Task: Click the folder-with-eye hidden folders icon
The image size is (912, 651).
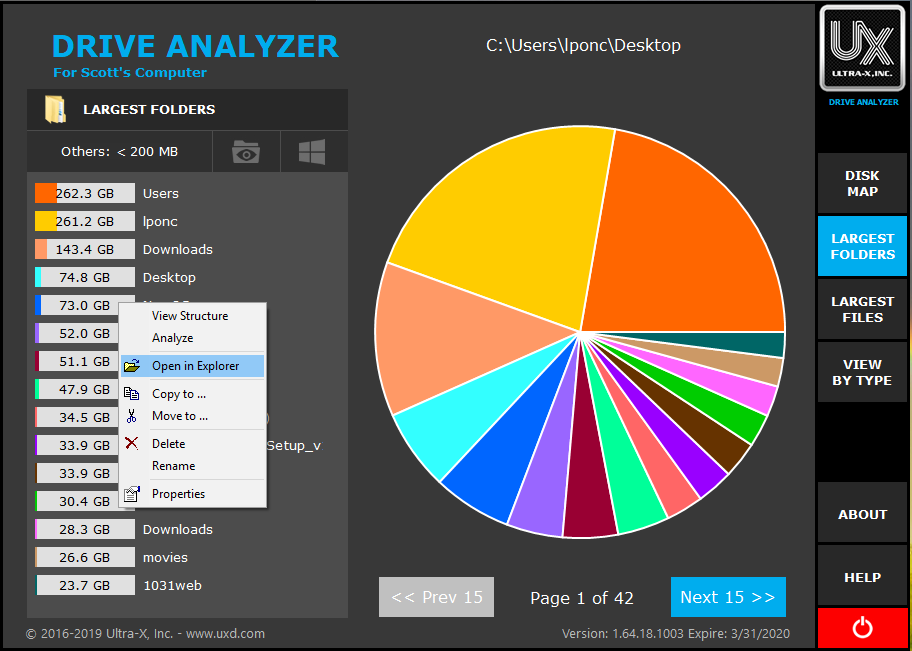Action: [x=246, y=152]
